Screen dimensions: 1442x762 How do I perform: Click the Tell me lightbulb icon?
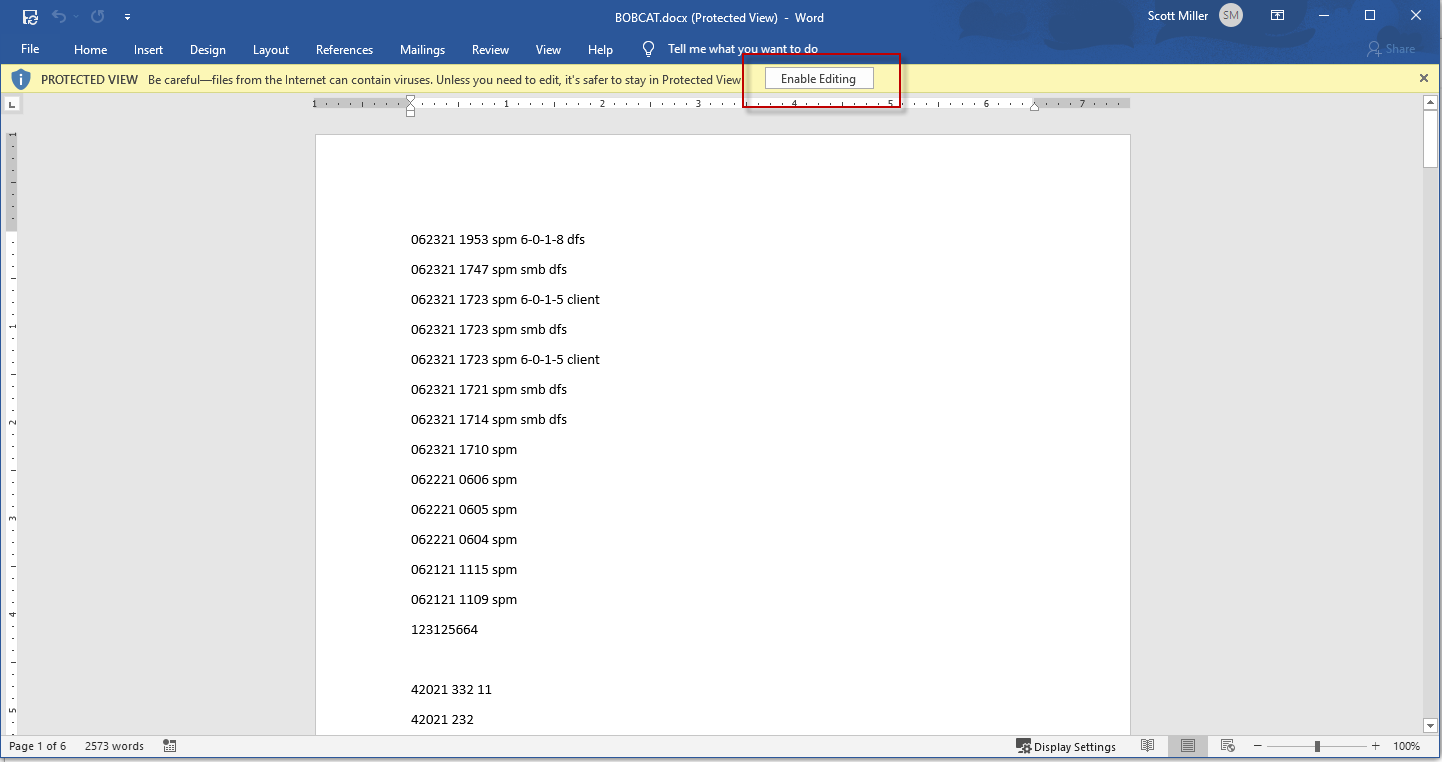click(648, 49)
